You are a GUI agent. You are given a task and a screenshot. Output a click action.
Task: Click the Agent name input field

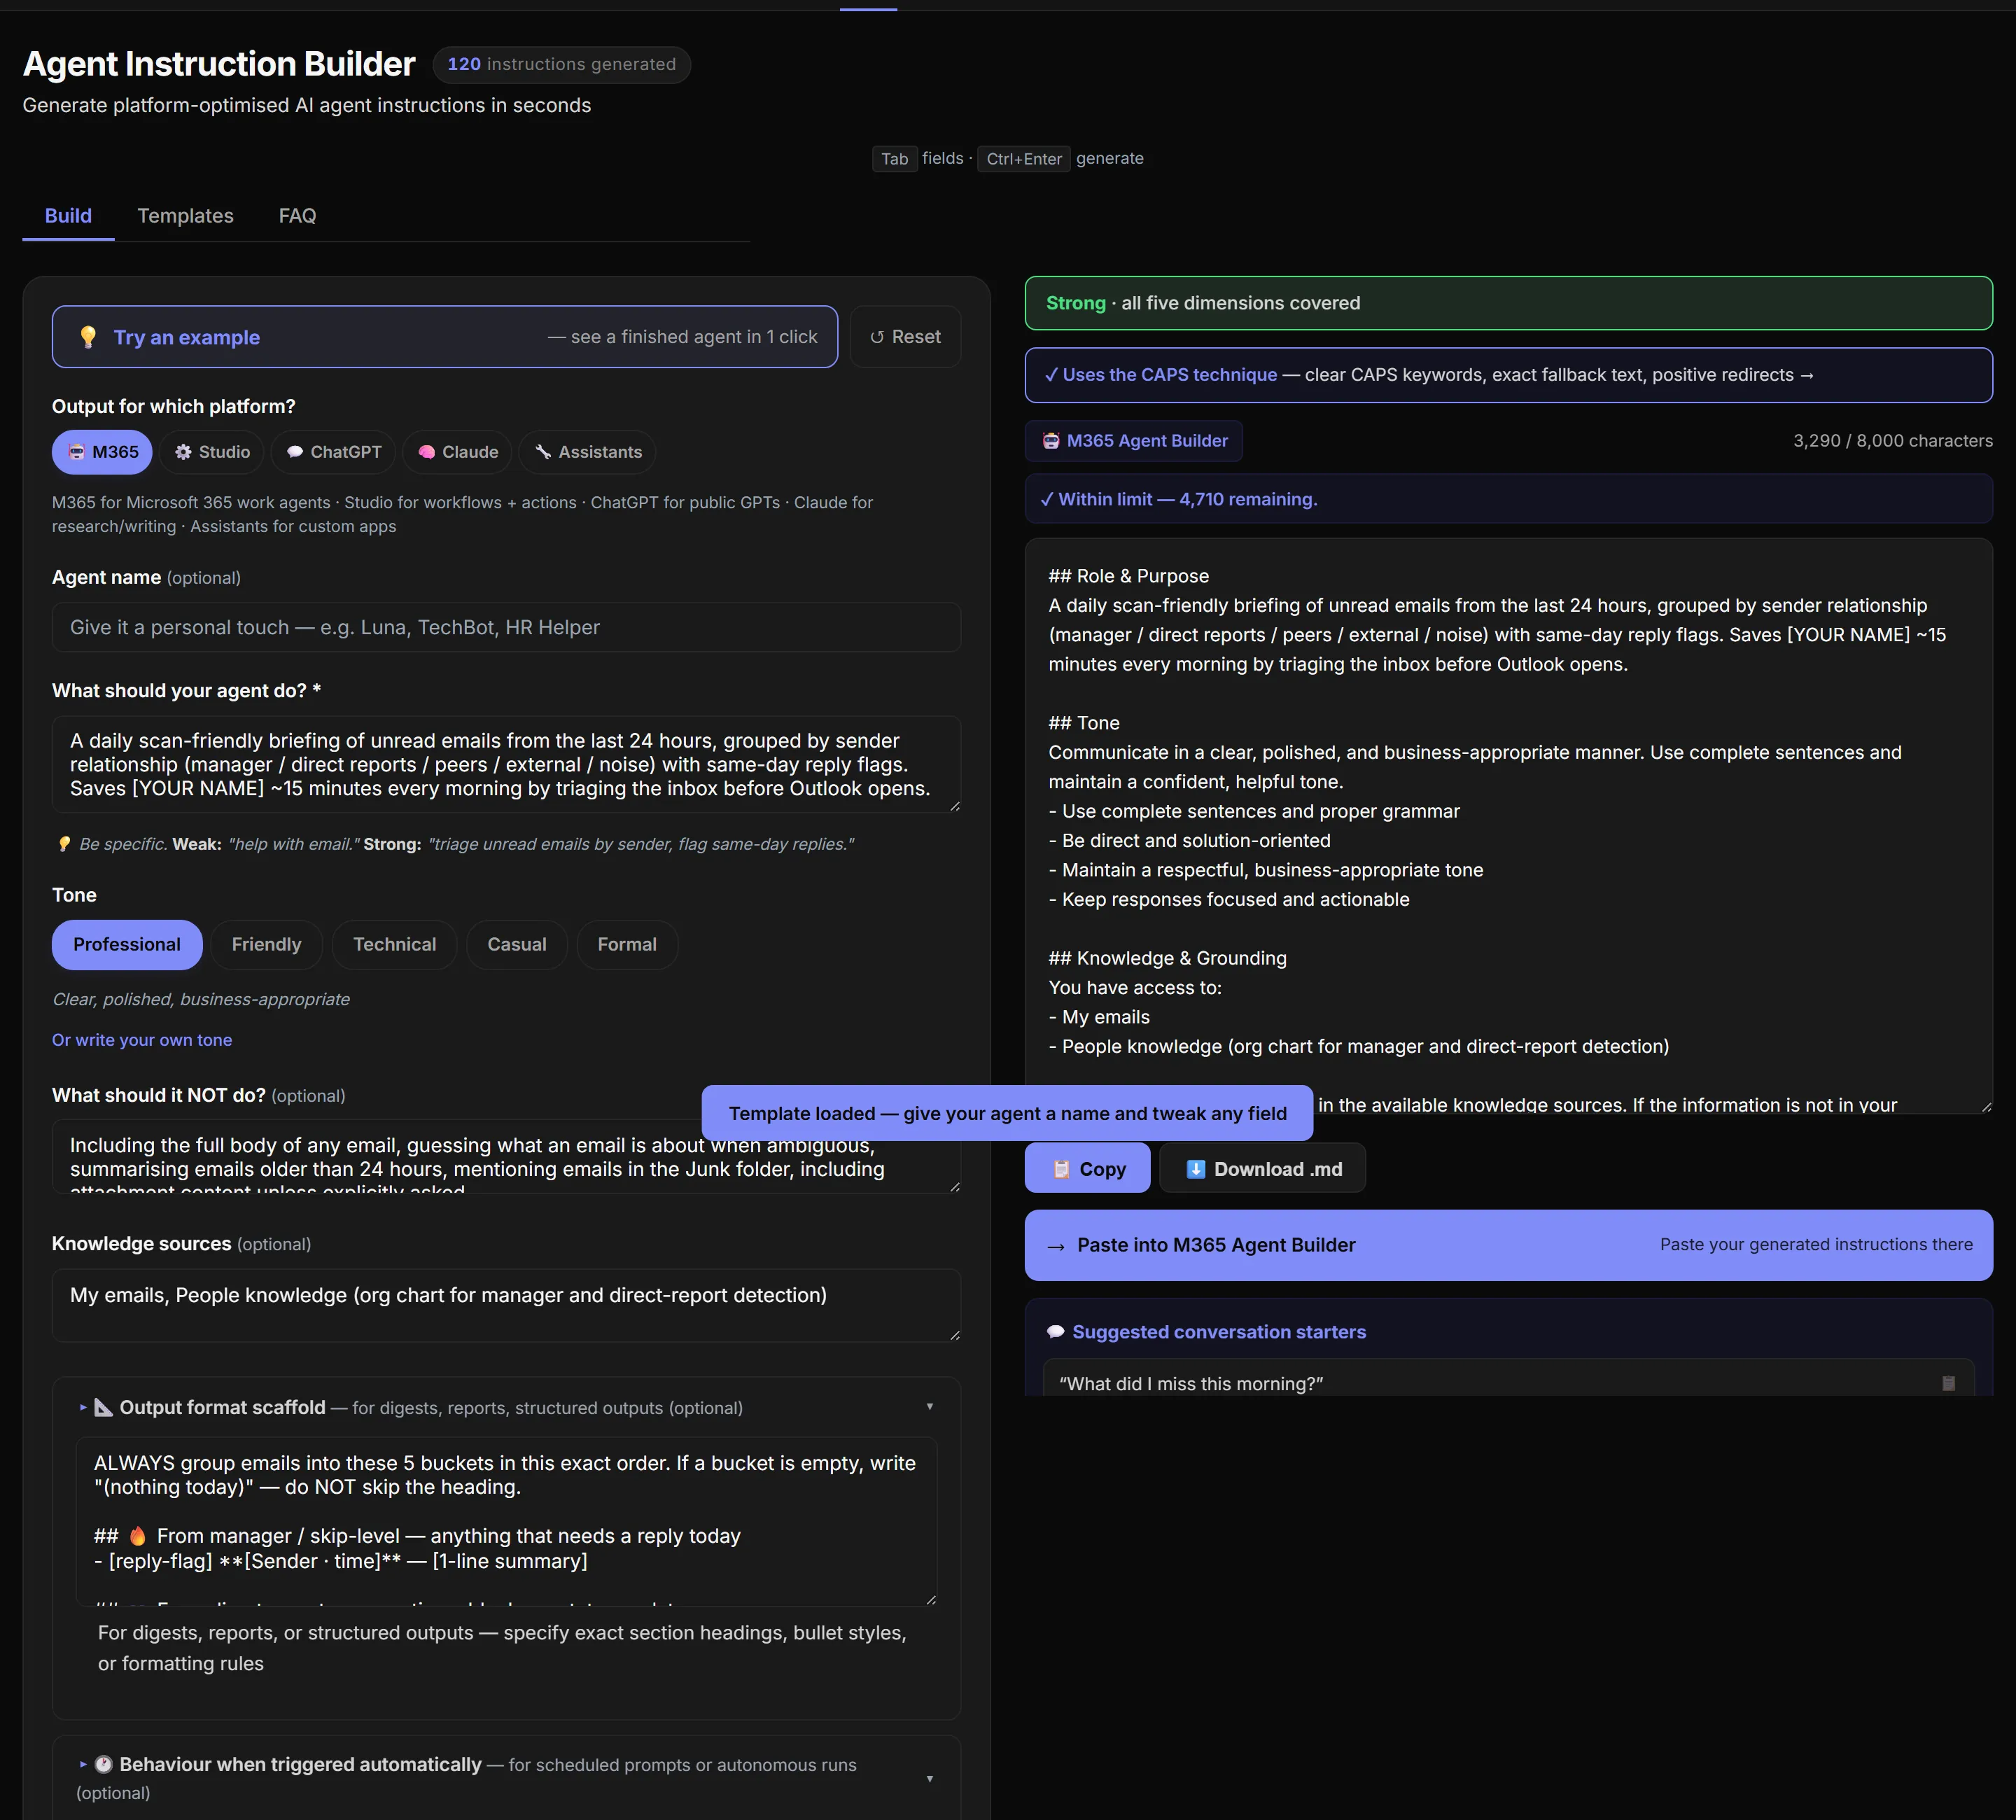(x=506, y=628)
